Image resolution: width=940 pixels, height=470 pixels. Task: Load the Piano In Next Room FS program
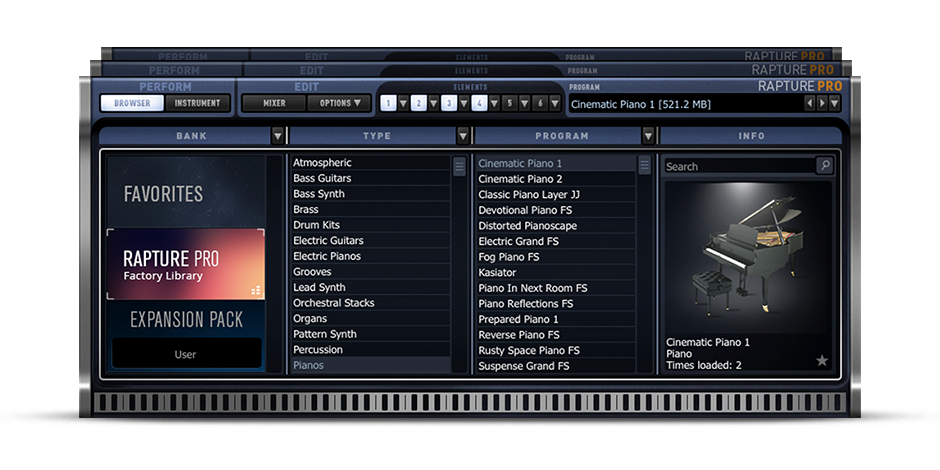(556, 288)
